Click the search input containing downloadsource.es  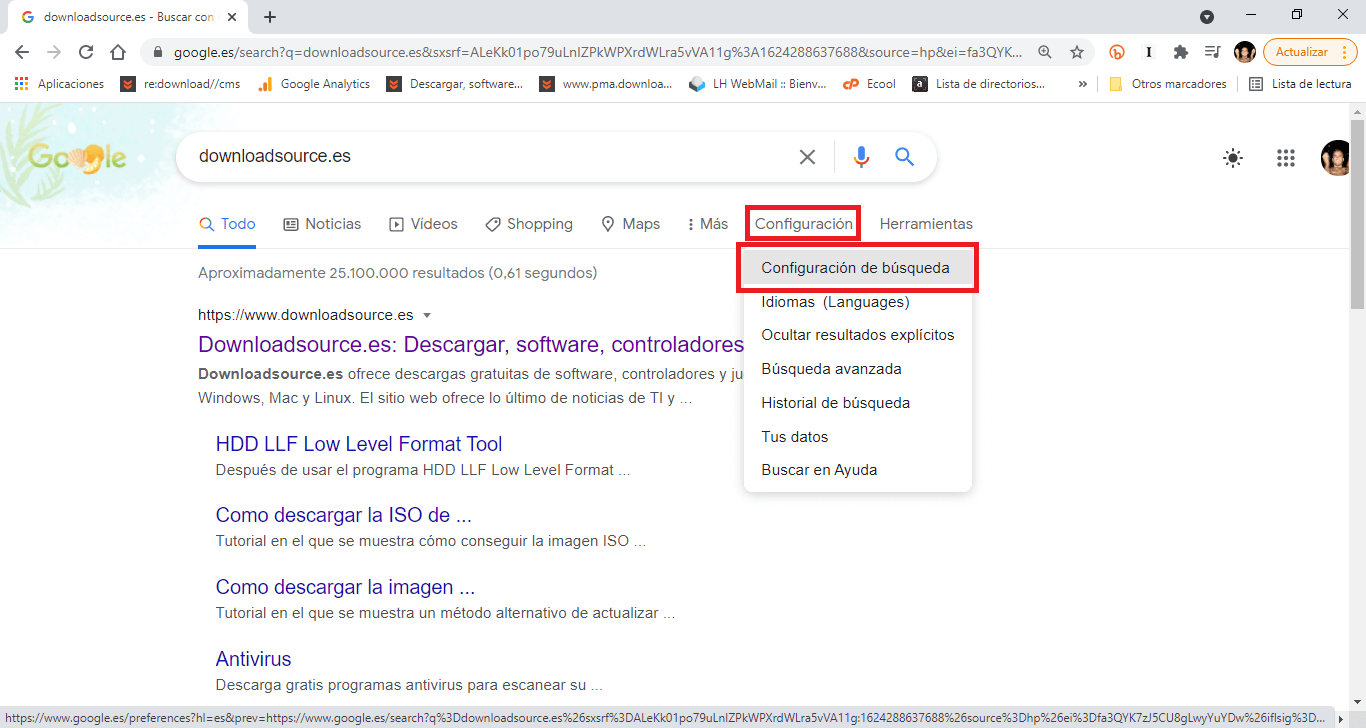[x=490, y=157]
